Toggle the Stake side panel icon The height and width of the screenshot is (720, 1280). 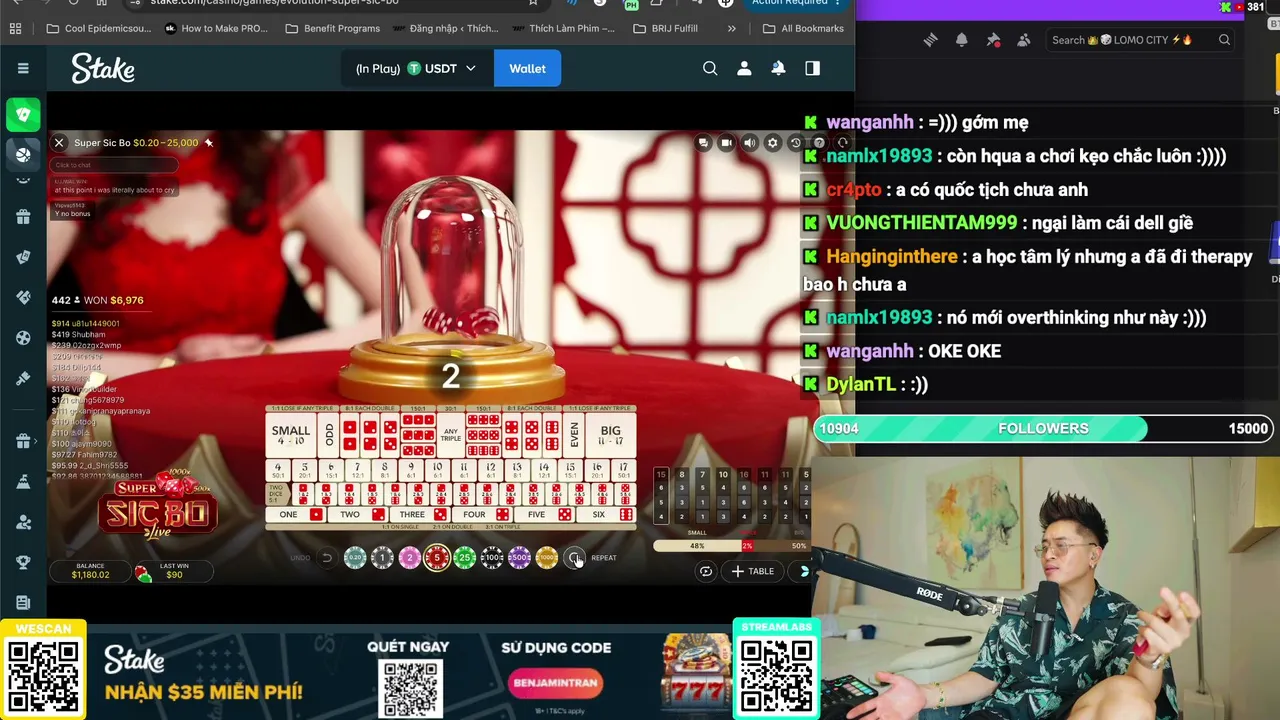(812, 68)
